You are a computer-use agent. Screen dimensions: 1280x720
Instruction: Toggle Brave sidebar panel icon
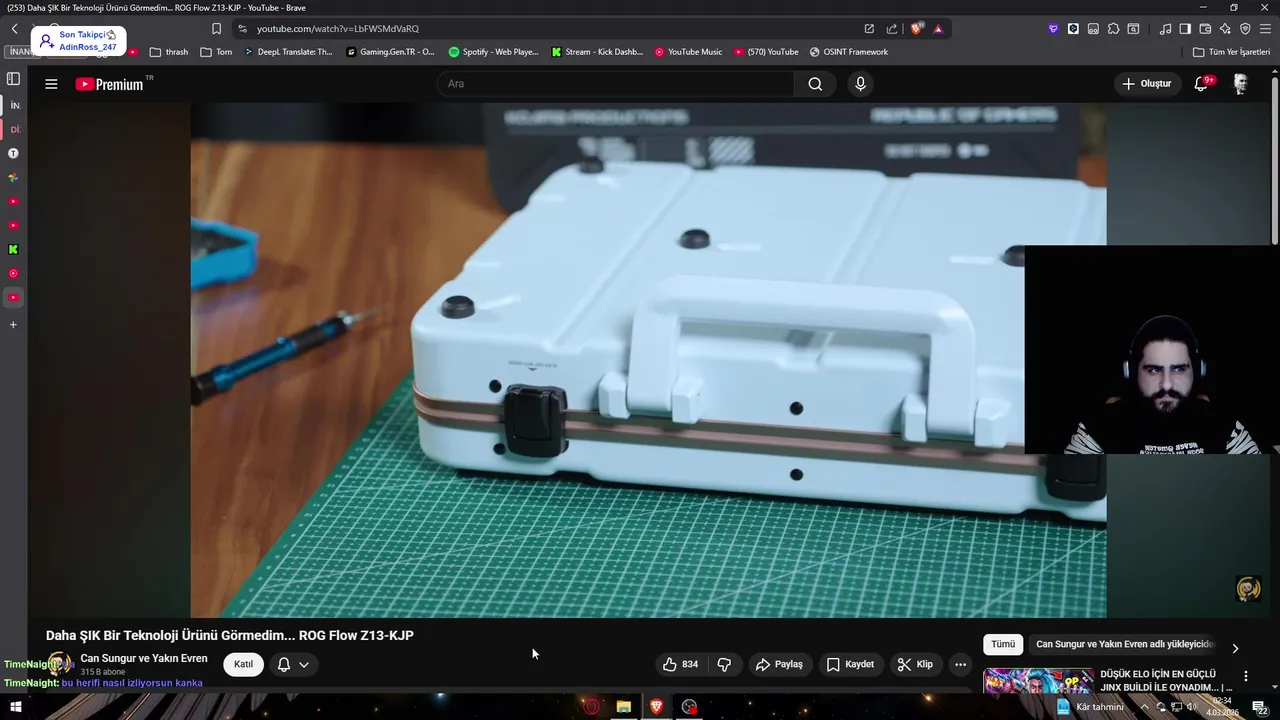1185,29
